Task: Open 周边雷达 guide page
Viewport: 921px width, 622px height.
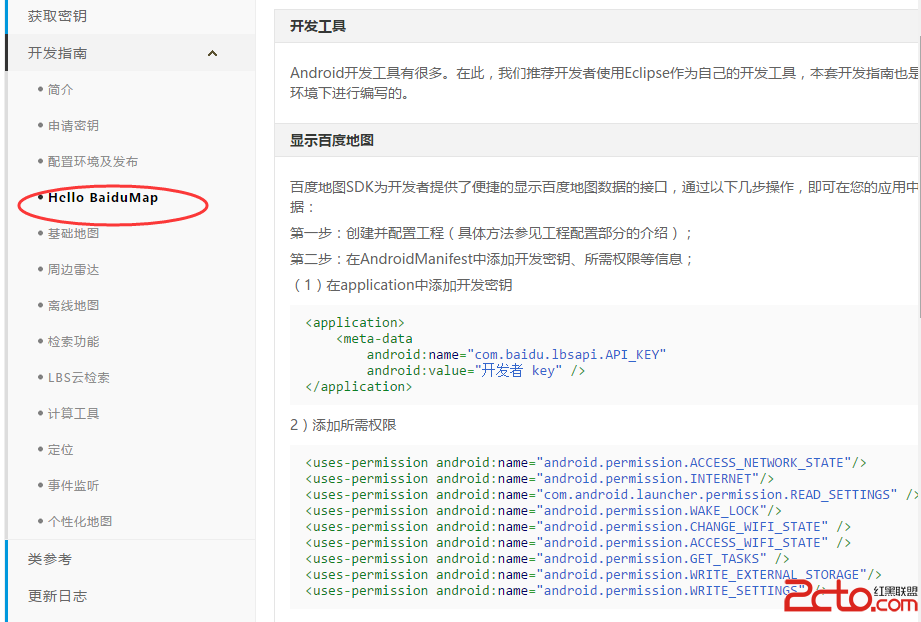Action: pos(73,269)
